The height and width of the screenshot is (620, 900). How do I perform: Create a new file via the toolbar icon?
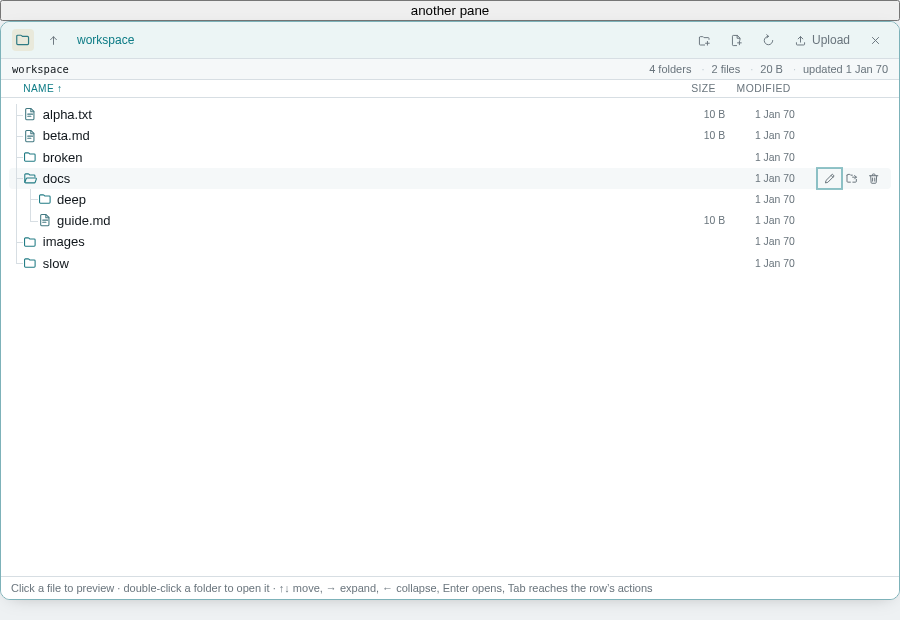[x=736, y=40]
